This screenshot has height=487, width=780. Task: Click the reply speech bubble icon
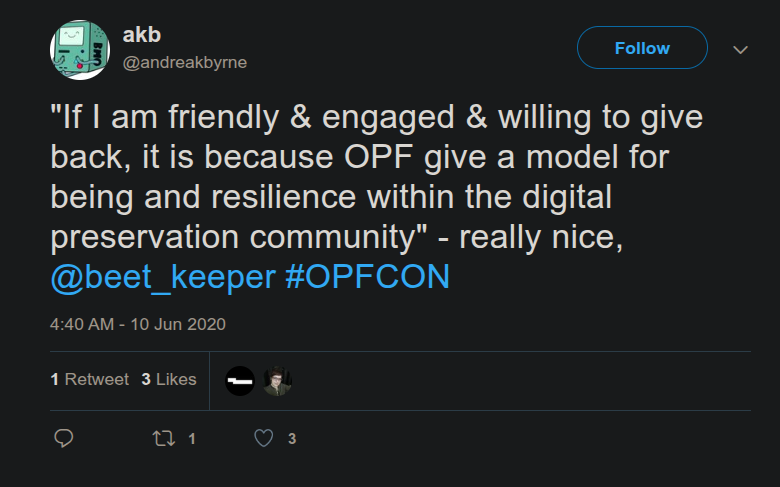[63, 438]
